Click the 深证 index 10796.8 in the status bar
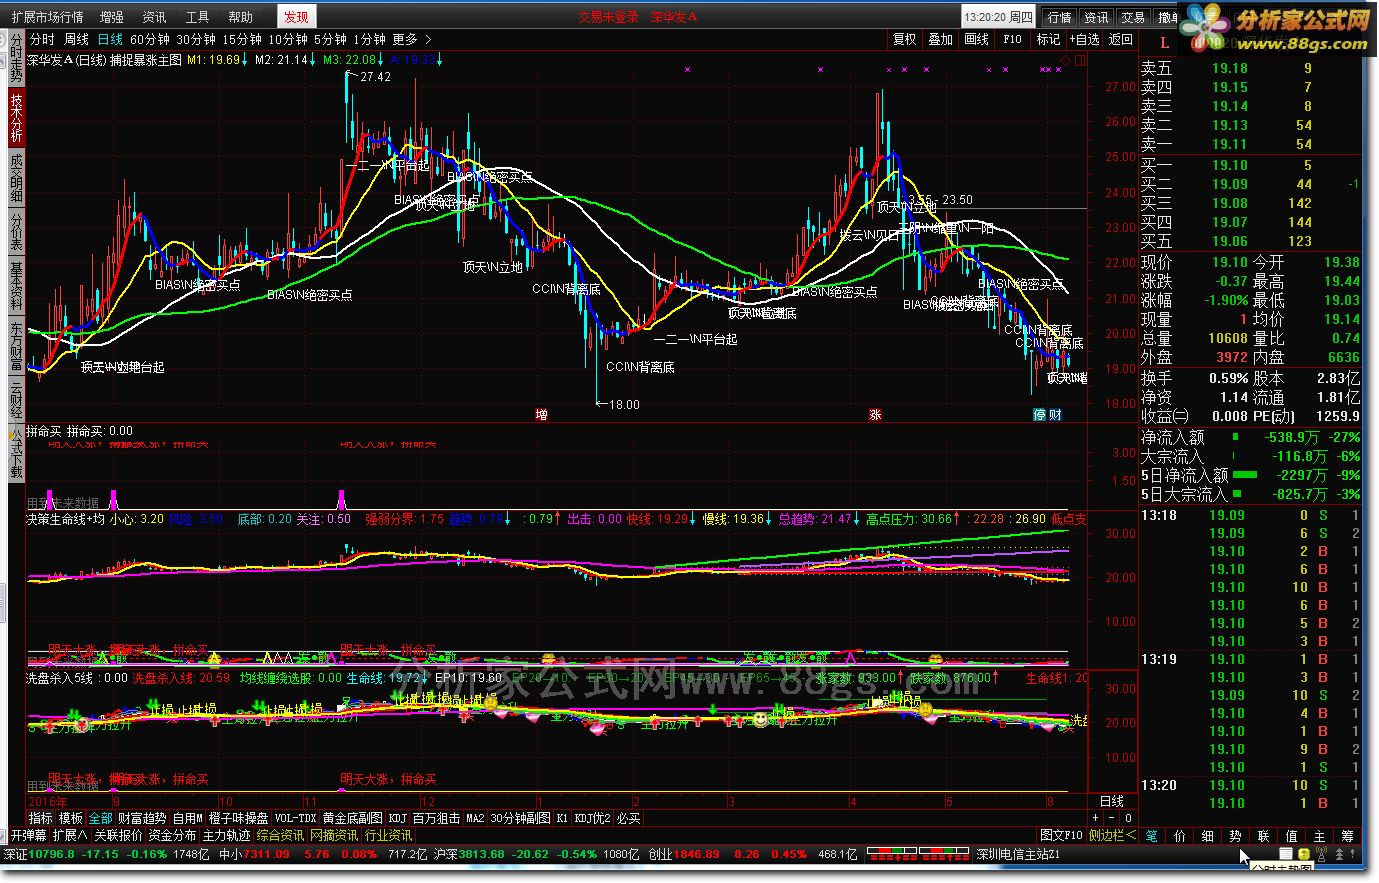The width and height of the screenshot is (1379, 883). (x=38, y=854)
